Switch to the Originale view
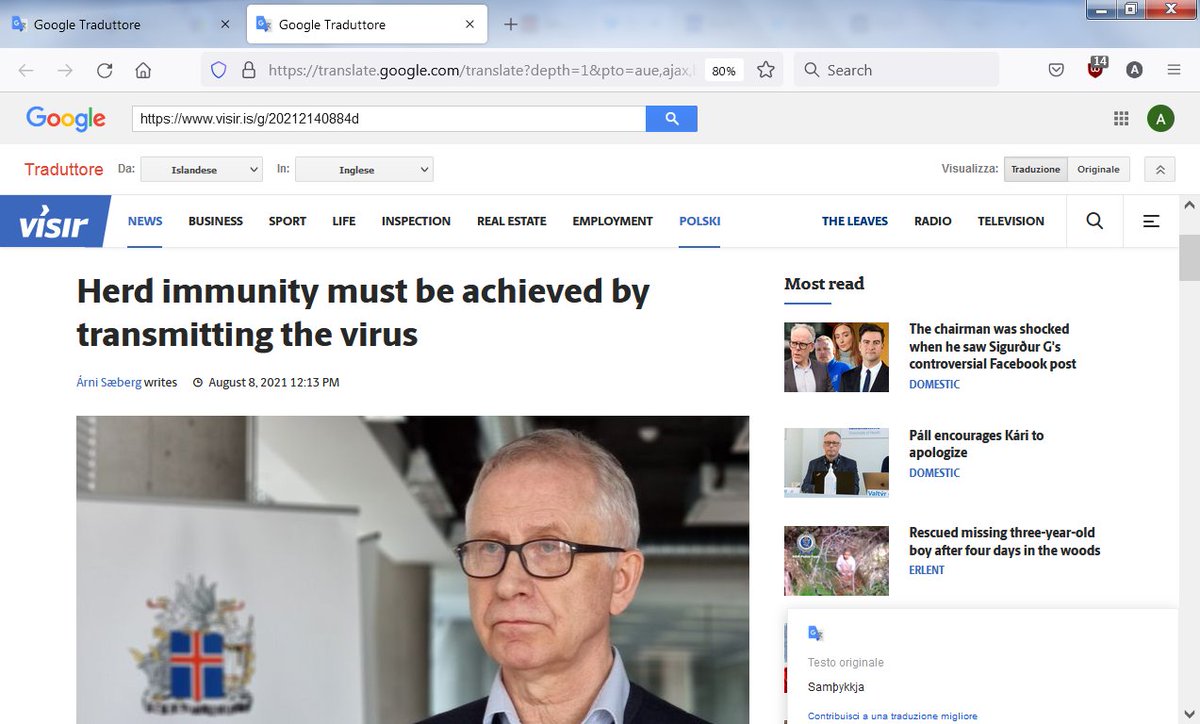Screen dimensions: 1200x724 [x=1098, y=169]
